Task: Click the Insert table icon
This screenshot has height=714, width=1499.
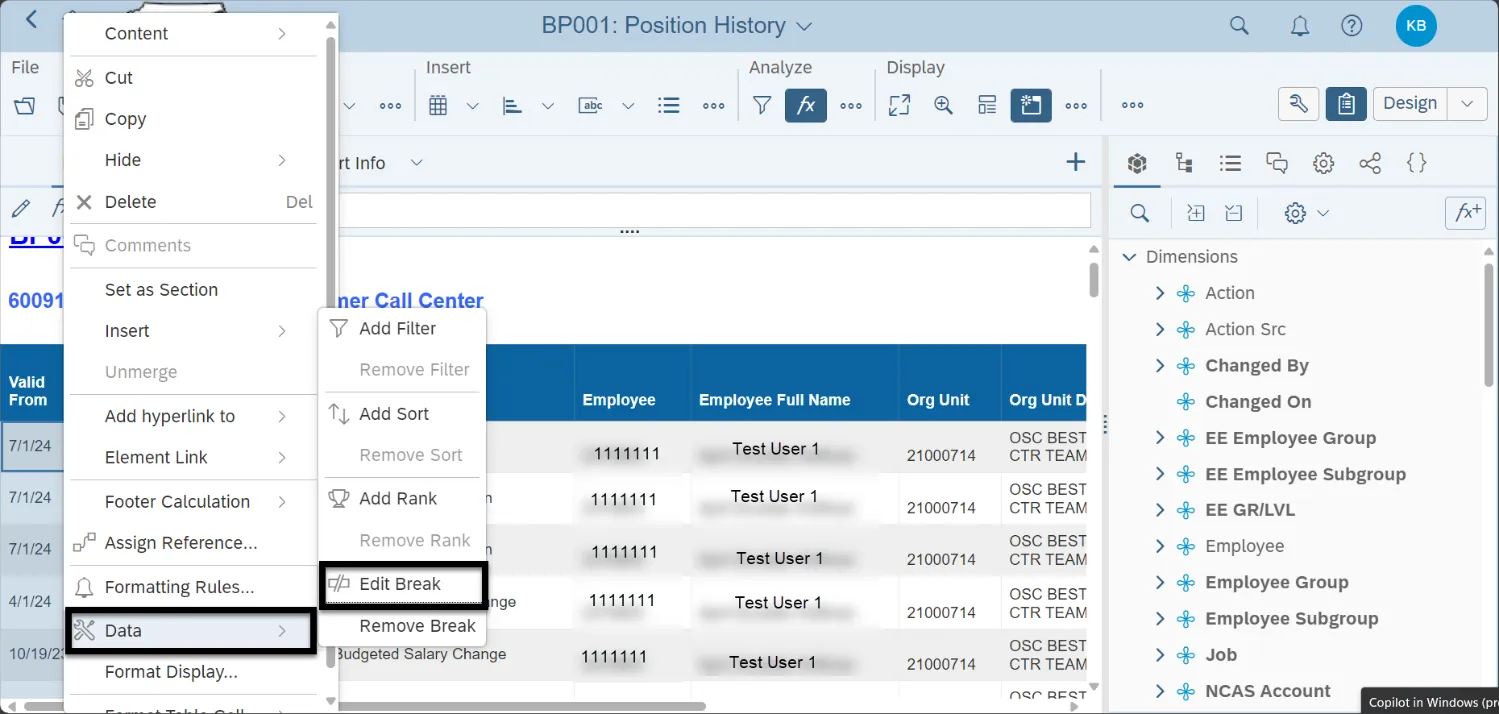Action: 437,105
